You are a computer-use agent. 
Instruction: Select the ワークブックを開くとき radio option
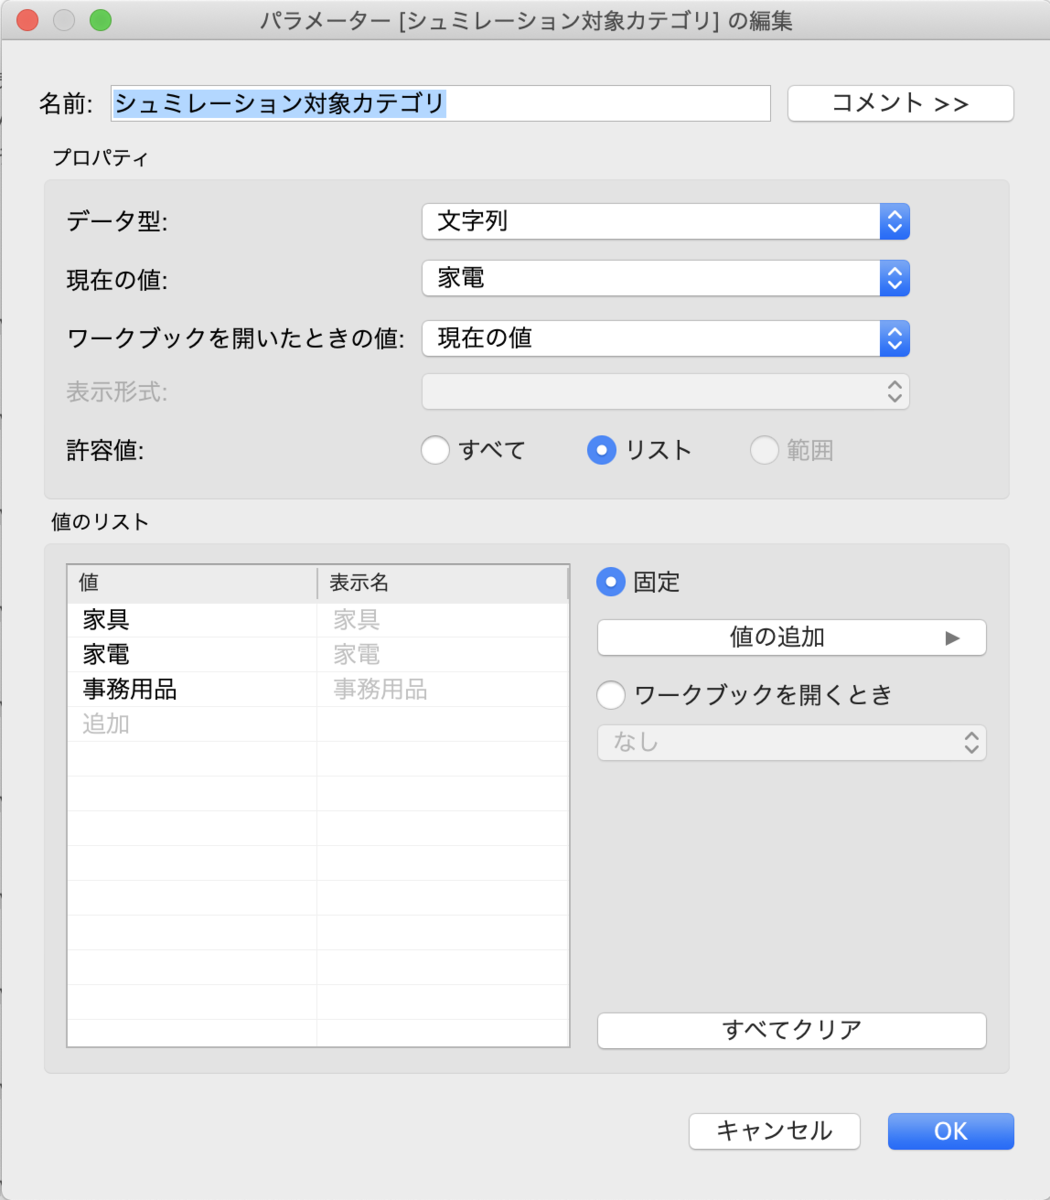pyautogui.click(x=611, y=694)
